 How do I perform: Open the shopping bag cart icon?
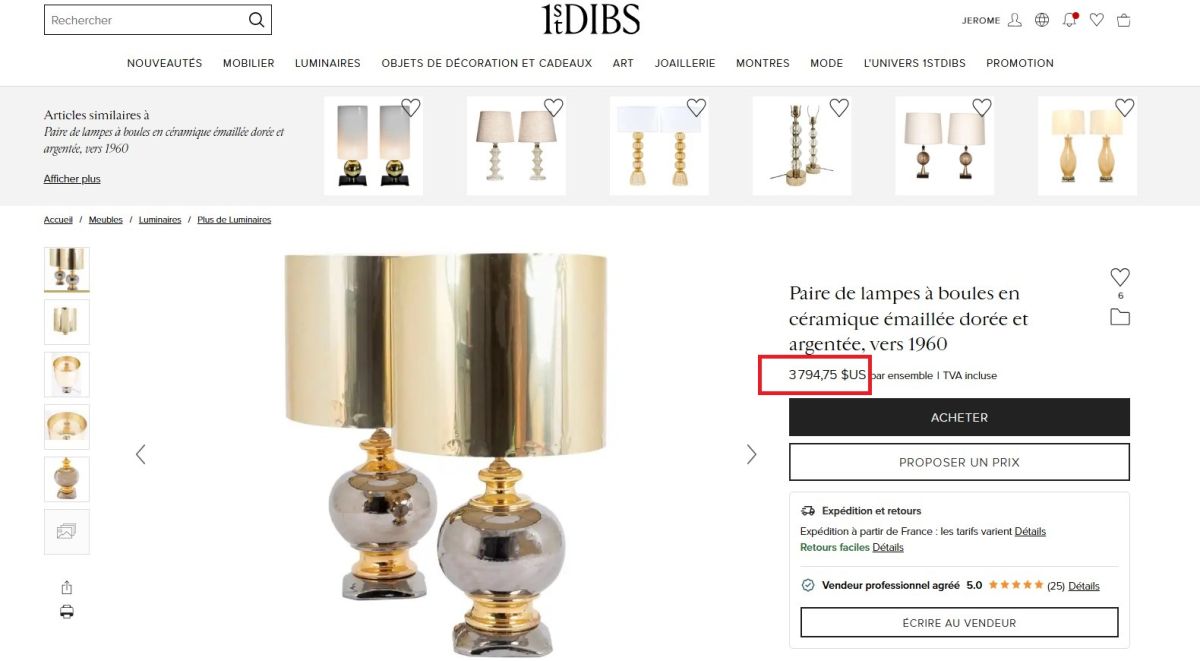click(1124, 20)
